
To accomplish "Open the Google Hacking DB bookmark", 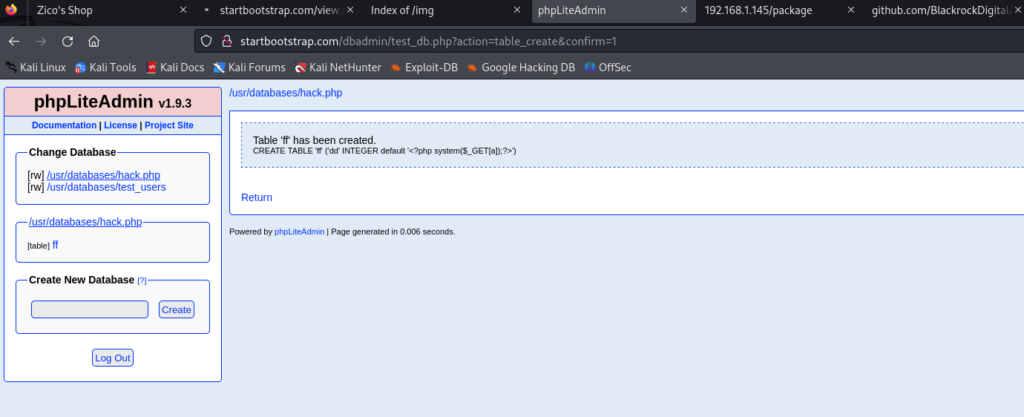I will coord(521,67).
